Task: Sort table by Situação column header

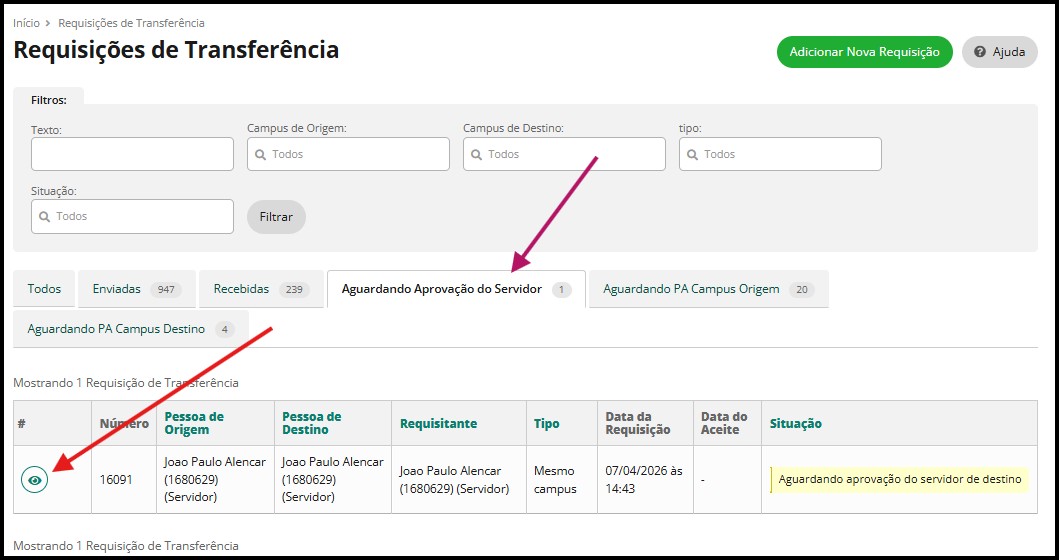Action: pyautogui.click(x=796, y=424)
